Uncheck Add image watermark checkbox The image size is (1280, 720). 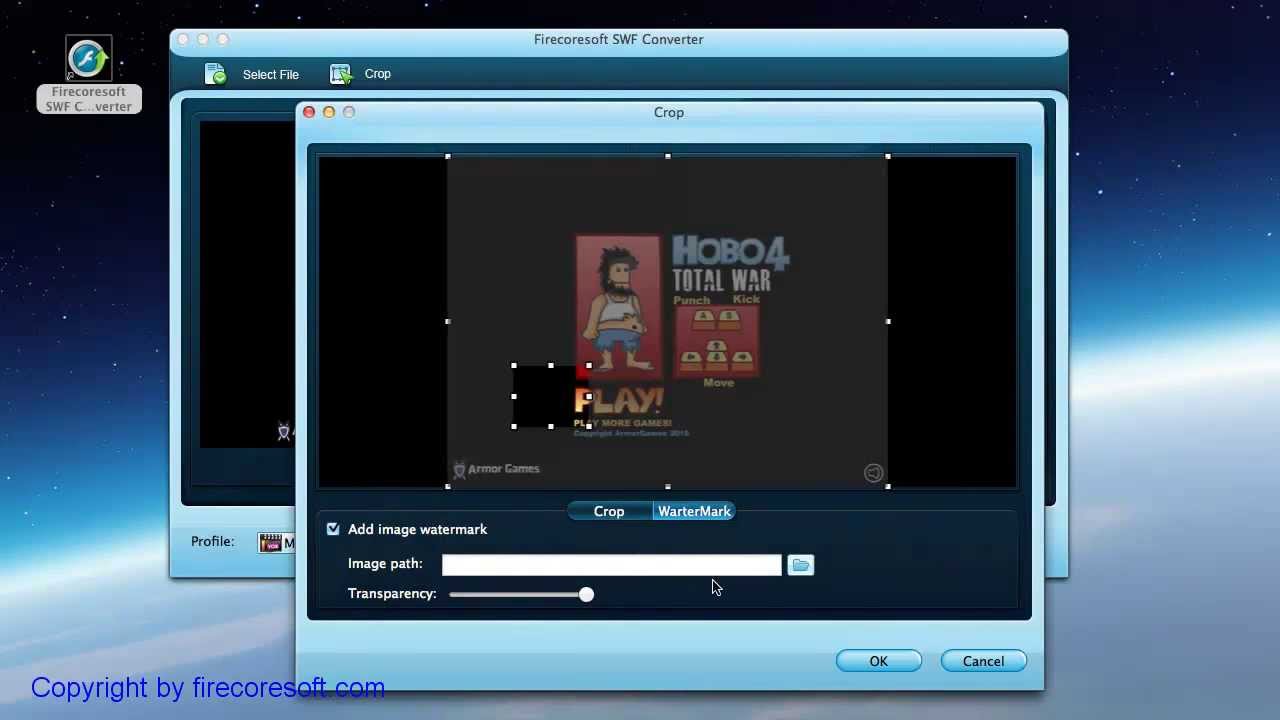tap(333, 529)
